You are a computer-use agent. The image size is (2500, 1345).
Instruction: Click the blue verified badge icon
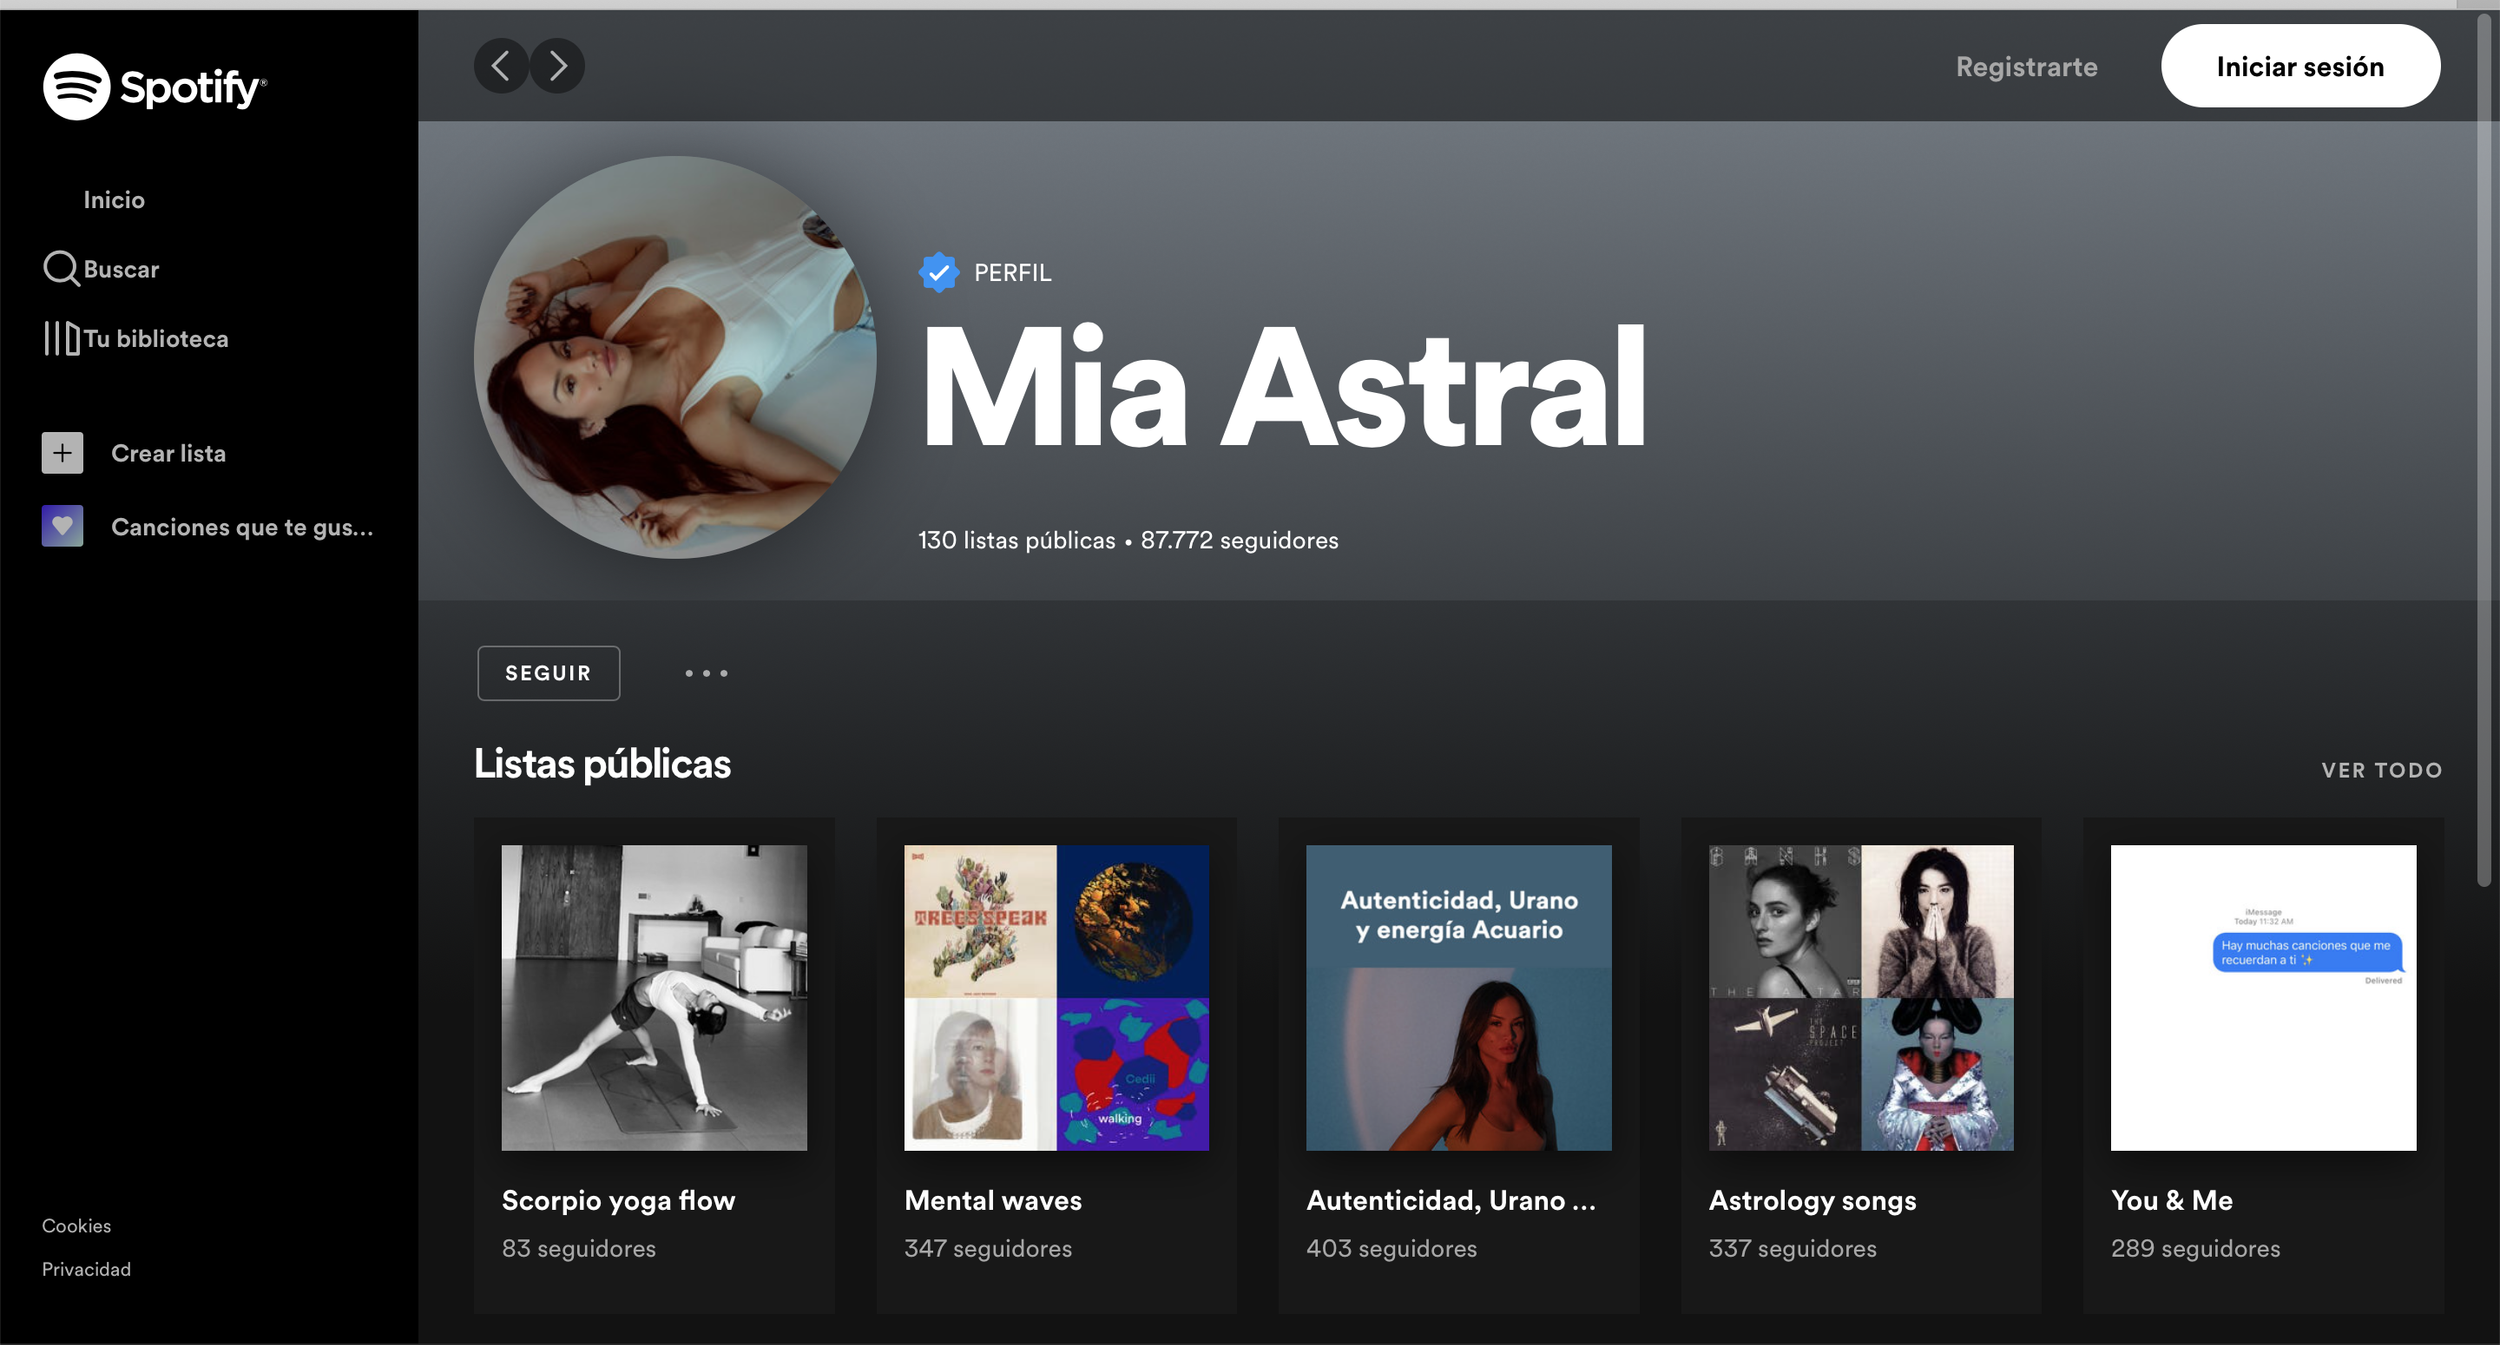(938, 272)
